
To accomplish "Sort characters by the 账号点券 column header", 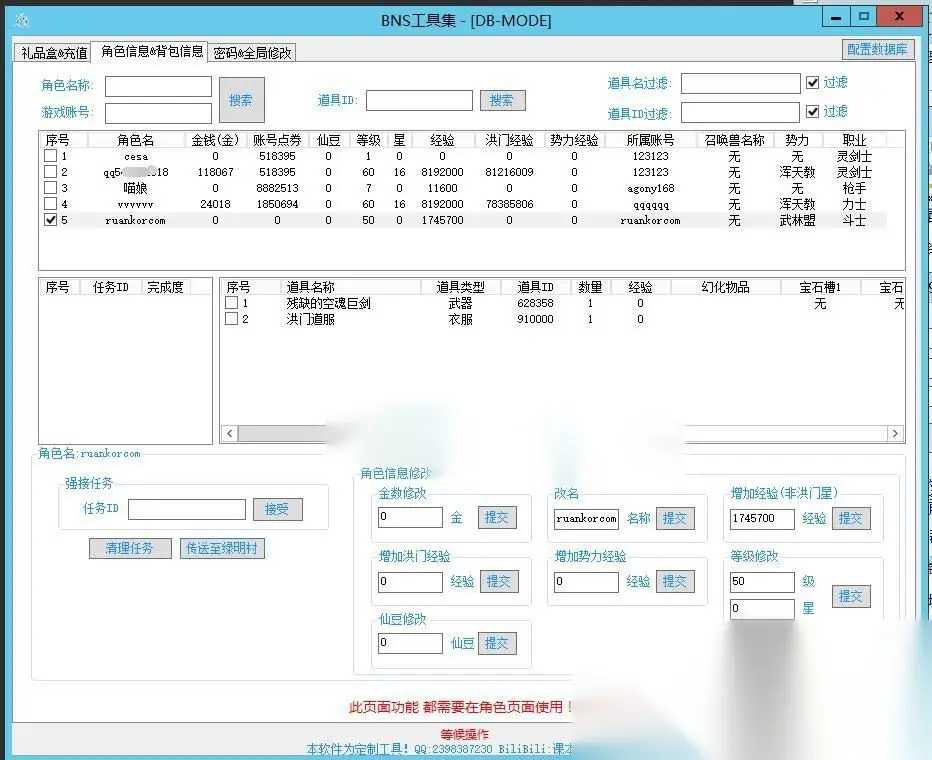I will tap(277, 140).
